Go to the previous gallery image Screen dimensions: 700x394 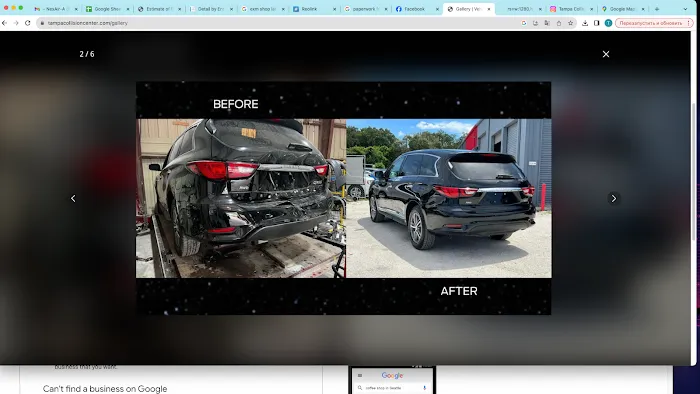73,199
